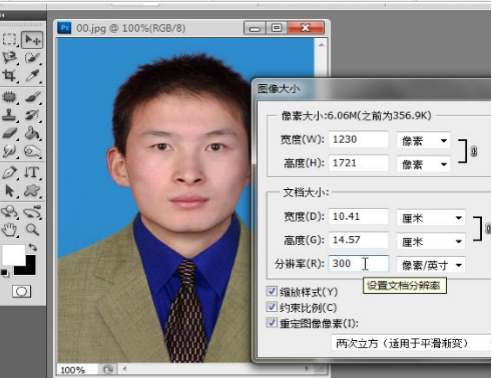Select the Clone Stamp tool

point(9,115)
